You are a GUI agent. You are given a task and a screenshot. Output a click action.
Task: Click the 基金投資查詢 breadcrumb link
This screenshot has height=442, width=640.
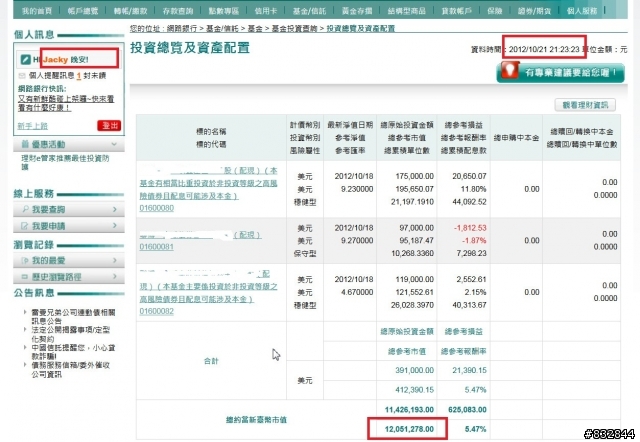point(294,31)
